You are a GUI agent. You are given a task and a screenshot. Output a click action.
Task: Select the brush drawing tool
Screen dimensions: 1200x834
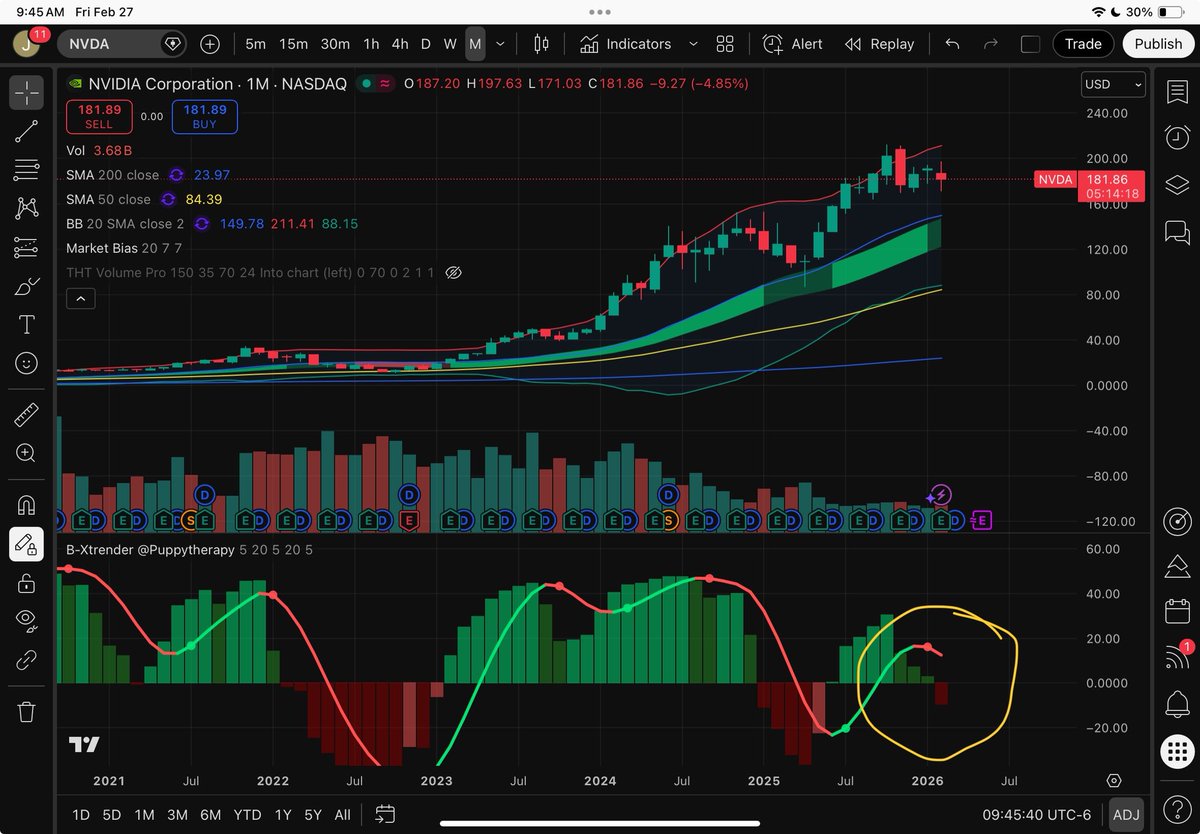coord(27,286)
